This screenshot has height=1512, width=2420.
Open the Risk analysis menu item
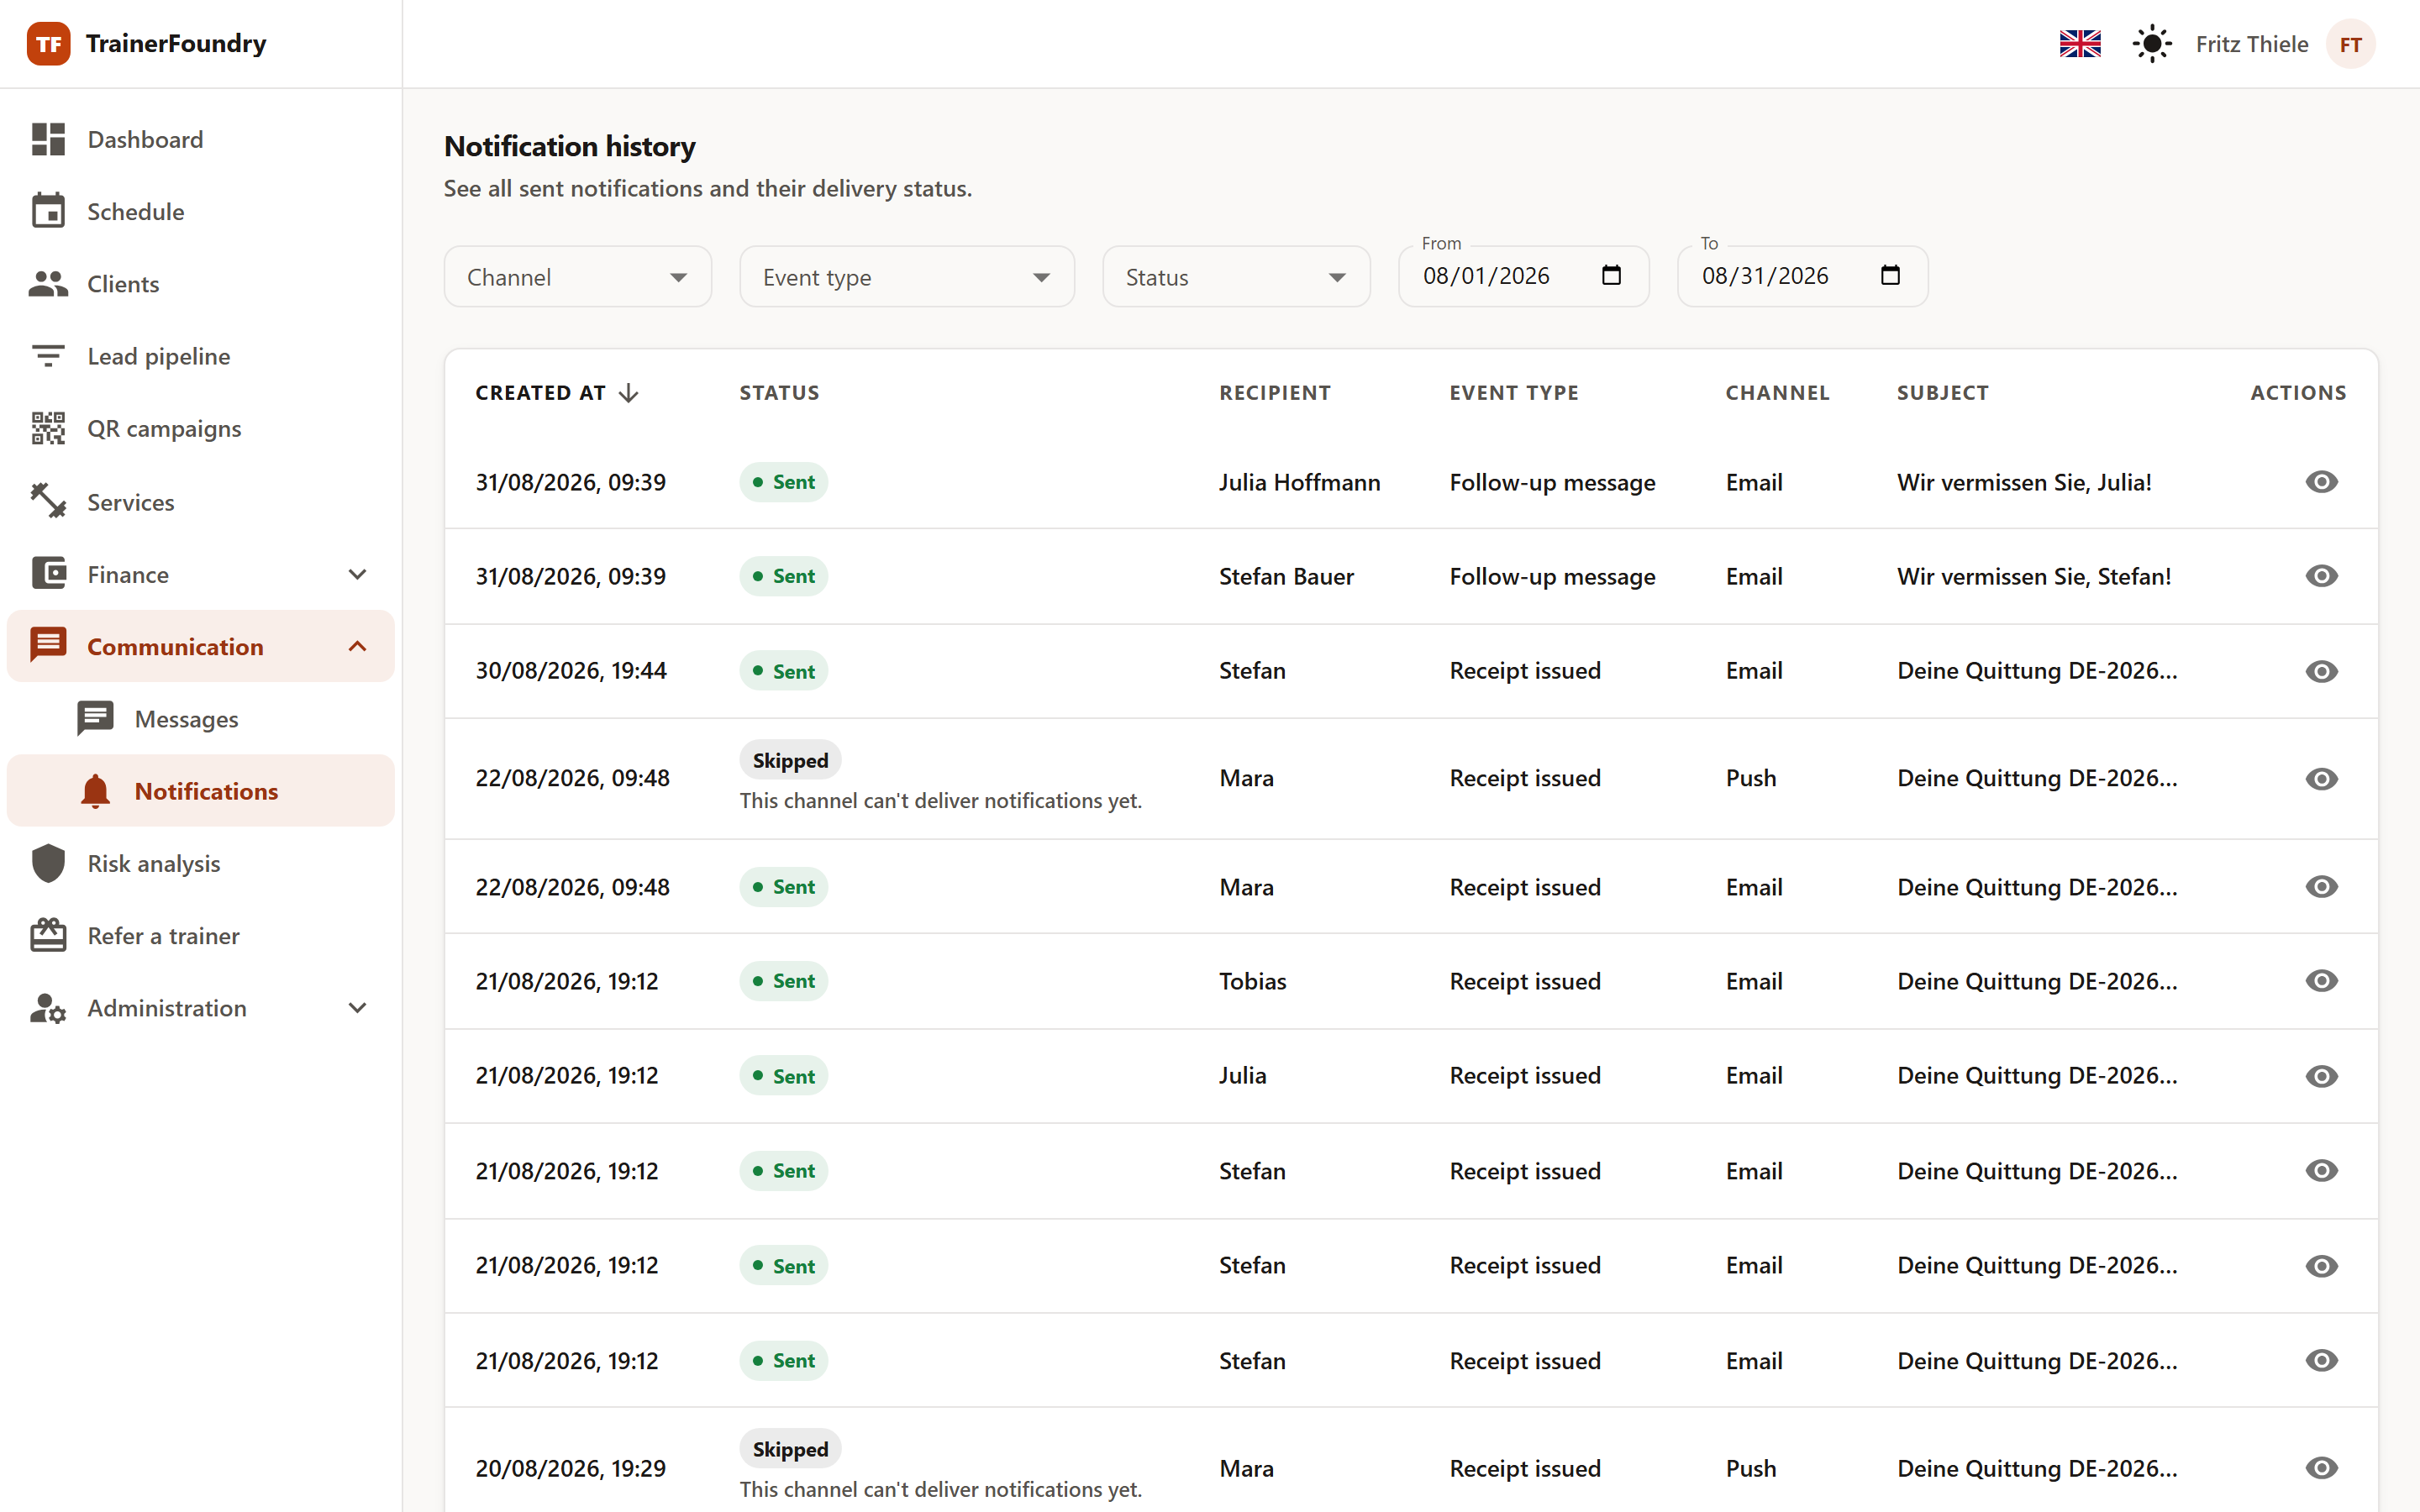200,863
